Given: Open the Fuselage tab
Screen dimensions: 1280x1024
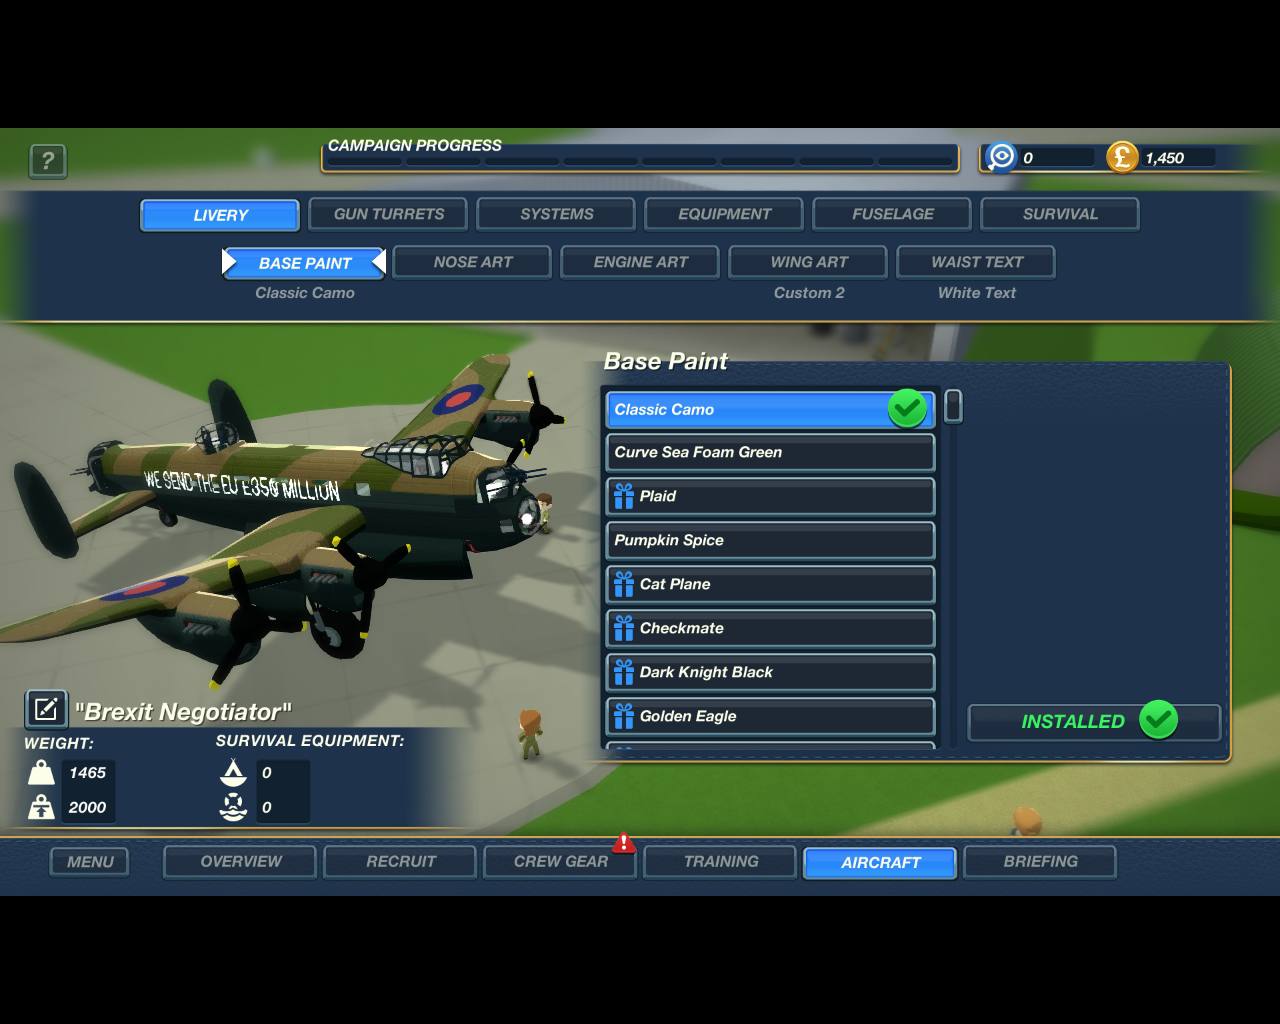Looking at the screenshot, I should coord(892,214).
